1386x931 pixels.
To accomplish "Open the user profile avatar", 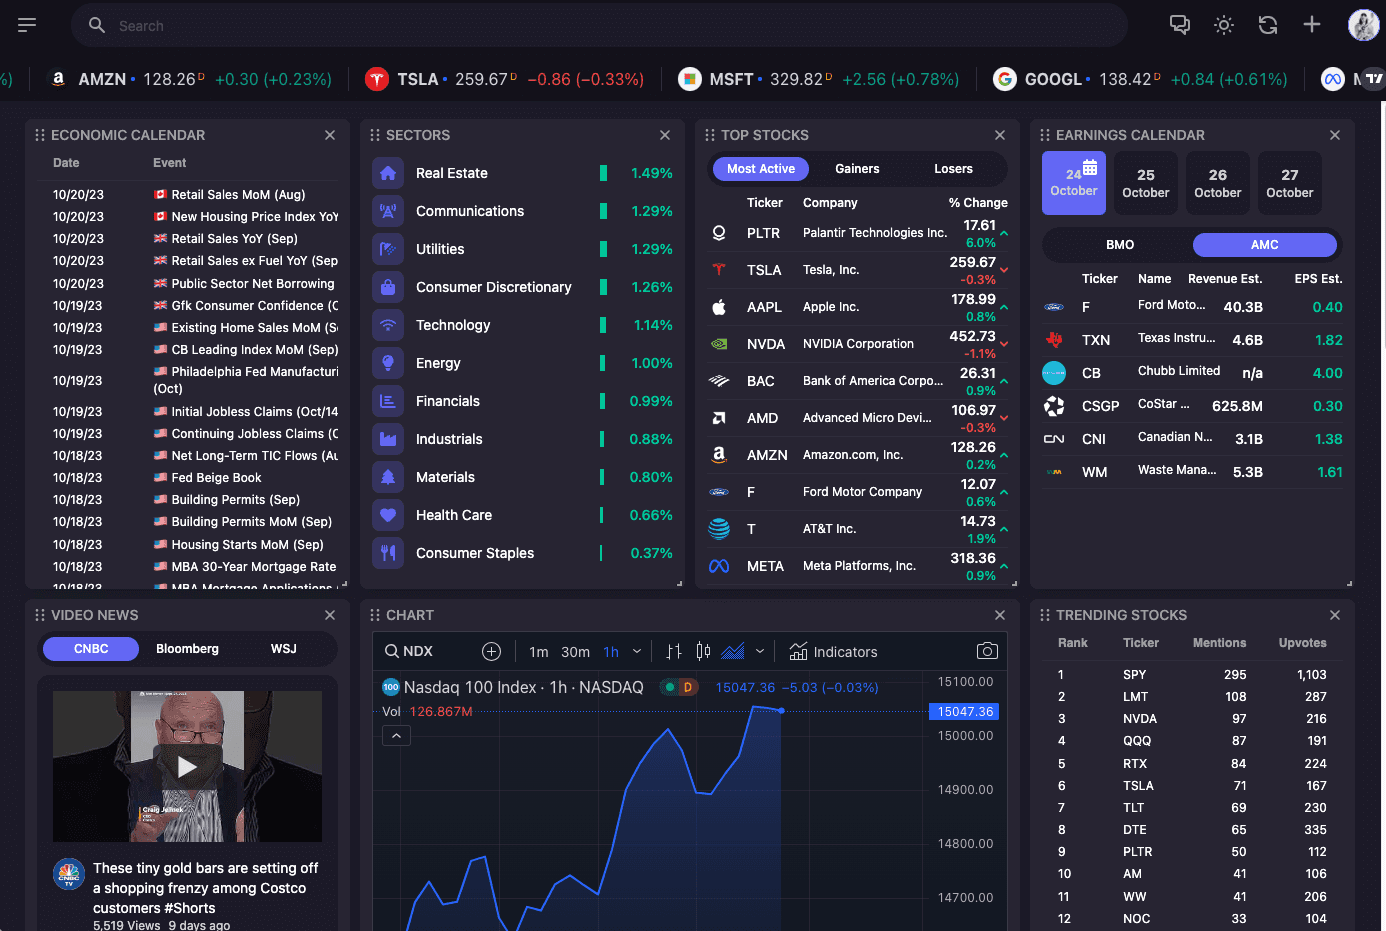I will pos(1363,25).
